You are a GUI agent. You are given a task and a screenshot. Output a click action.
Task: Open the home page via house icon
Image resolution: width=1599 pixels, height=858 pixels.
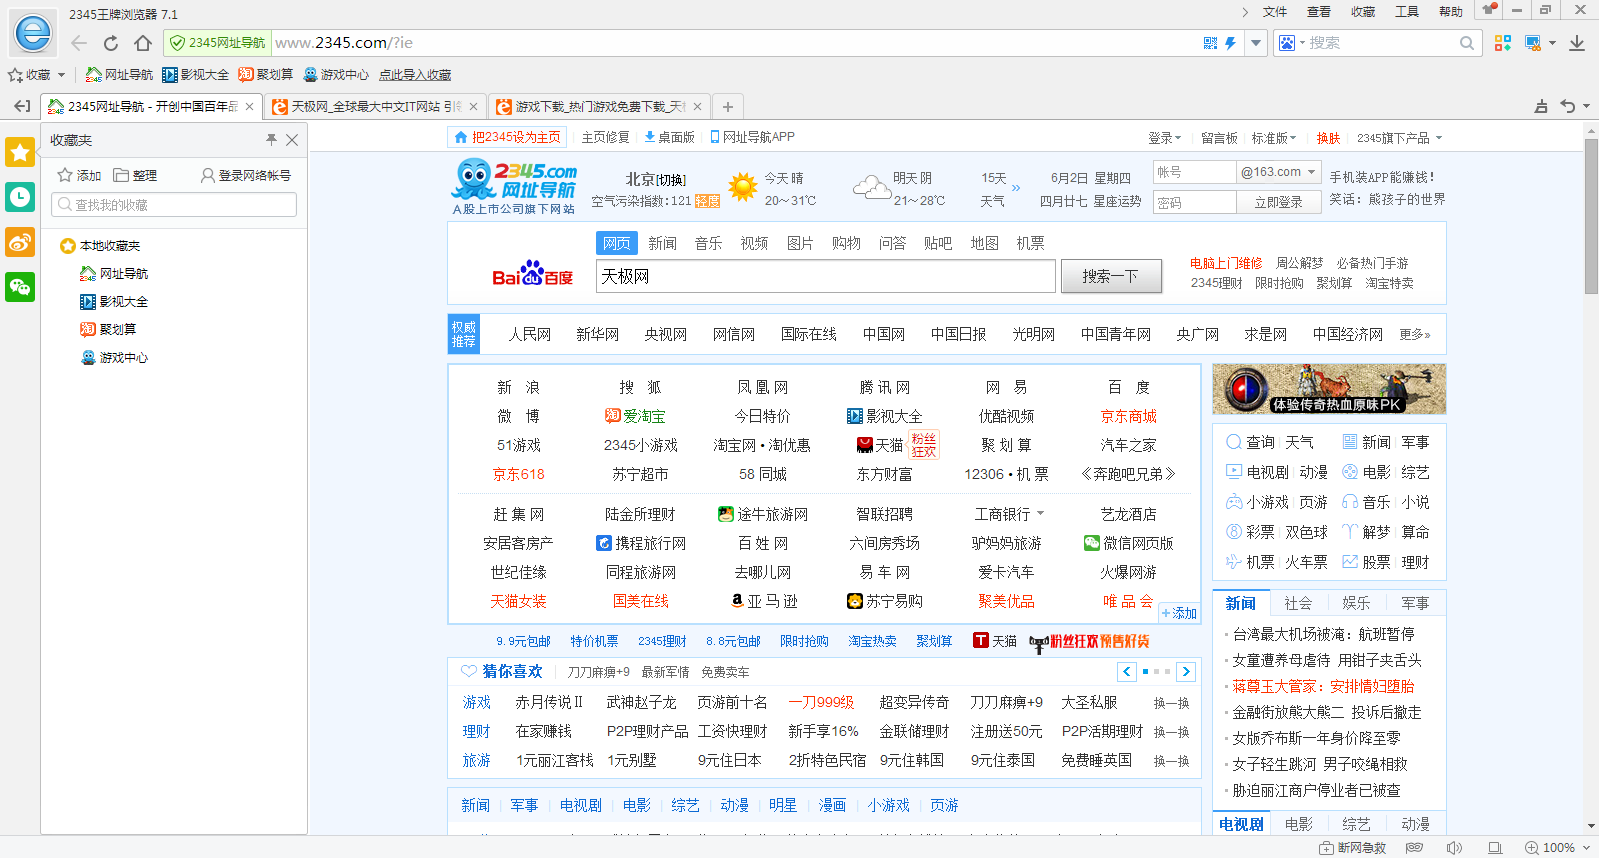click(143, 43)
